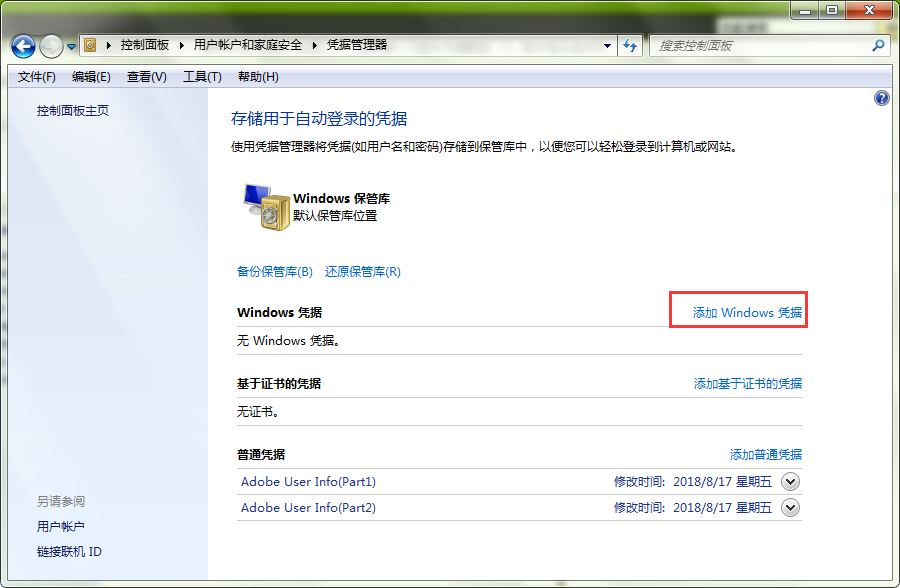Click 备份保管库(B) link
Image resolution: width=900 pixels, height=588 pixels.
point(275,272)
